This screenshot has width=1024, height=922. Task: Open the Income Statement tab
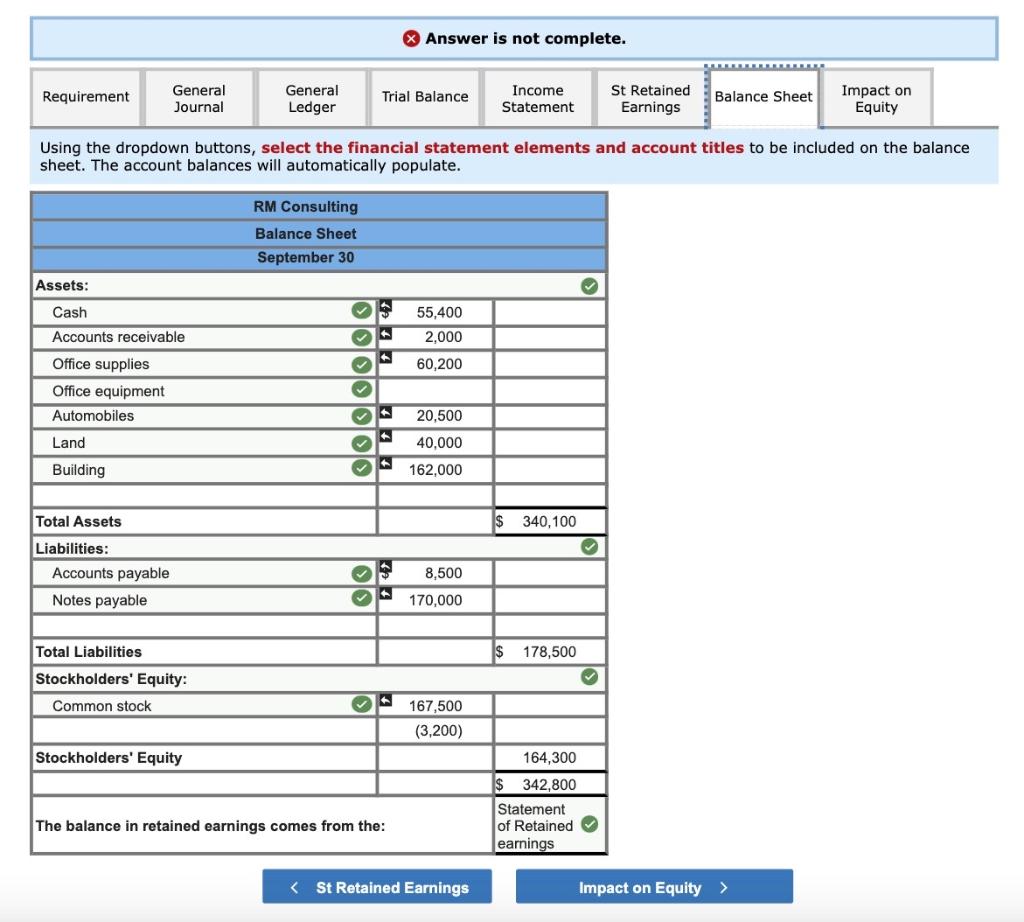pos(537,99)
